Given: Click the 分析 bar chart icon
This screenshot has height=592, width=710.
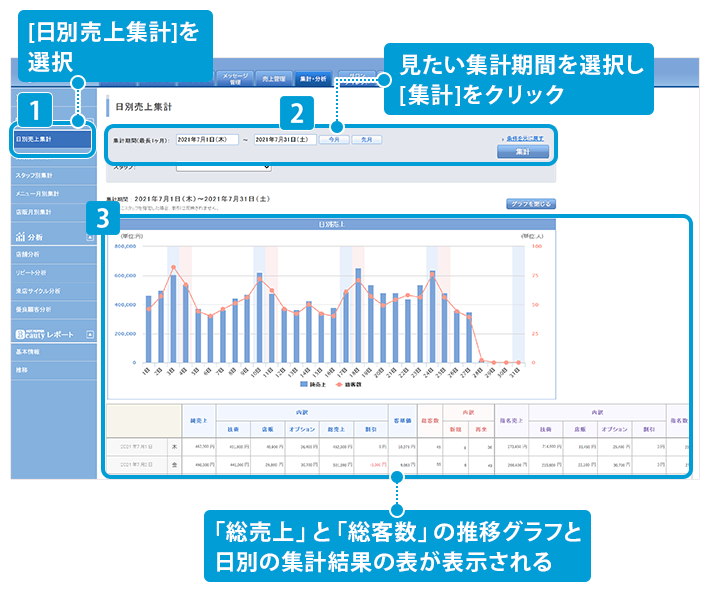Looking at the screenshot, I should [x=21, y=236].
